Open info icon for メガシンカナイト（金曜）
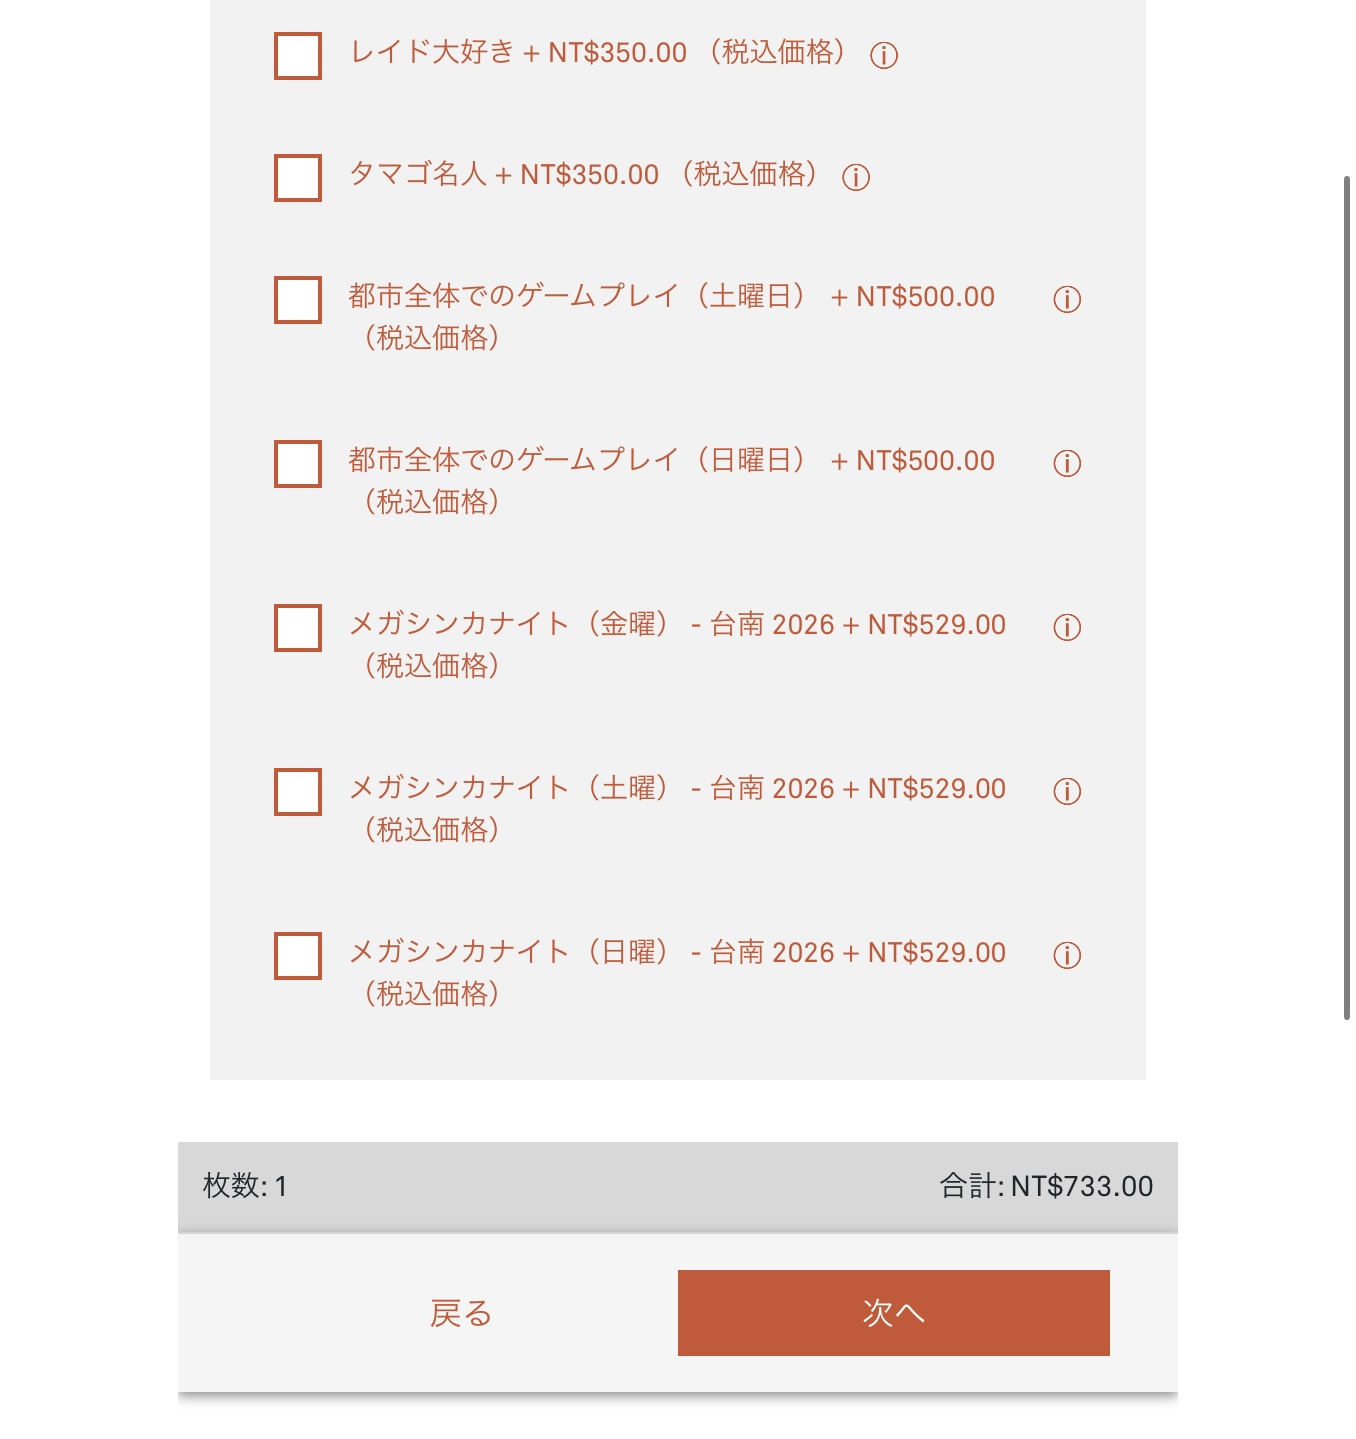 (1067, 627)
